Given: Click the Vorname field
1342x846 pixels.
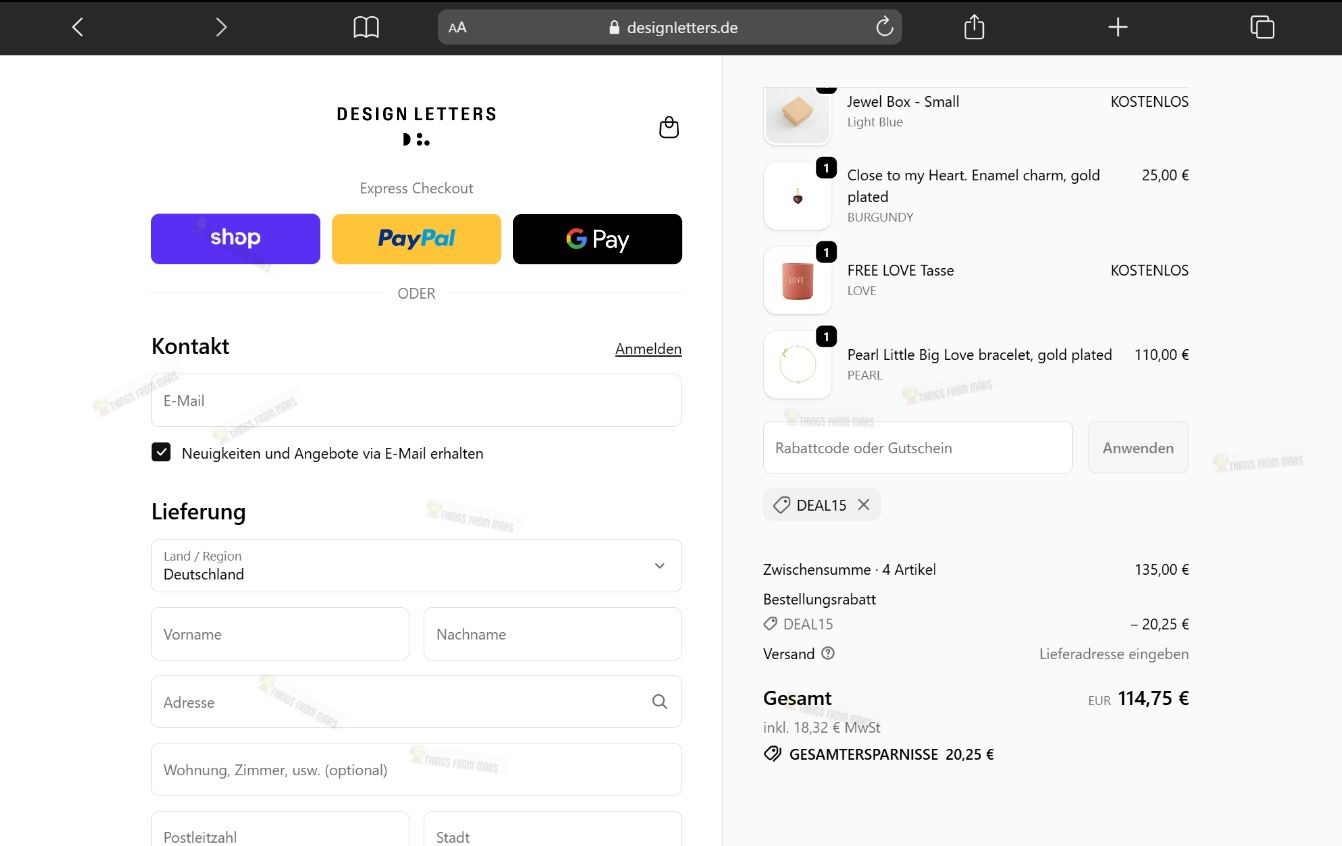Looking at the screenshot, I should [280, 634].
